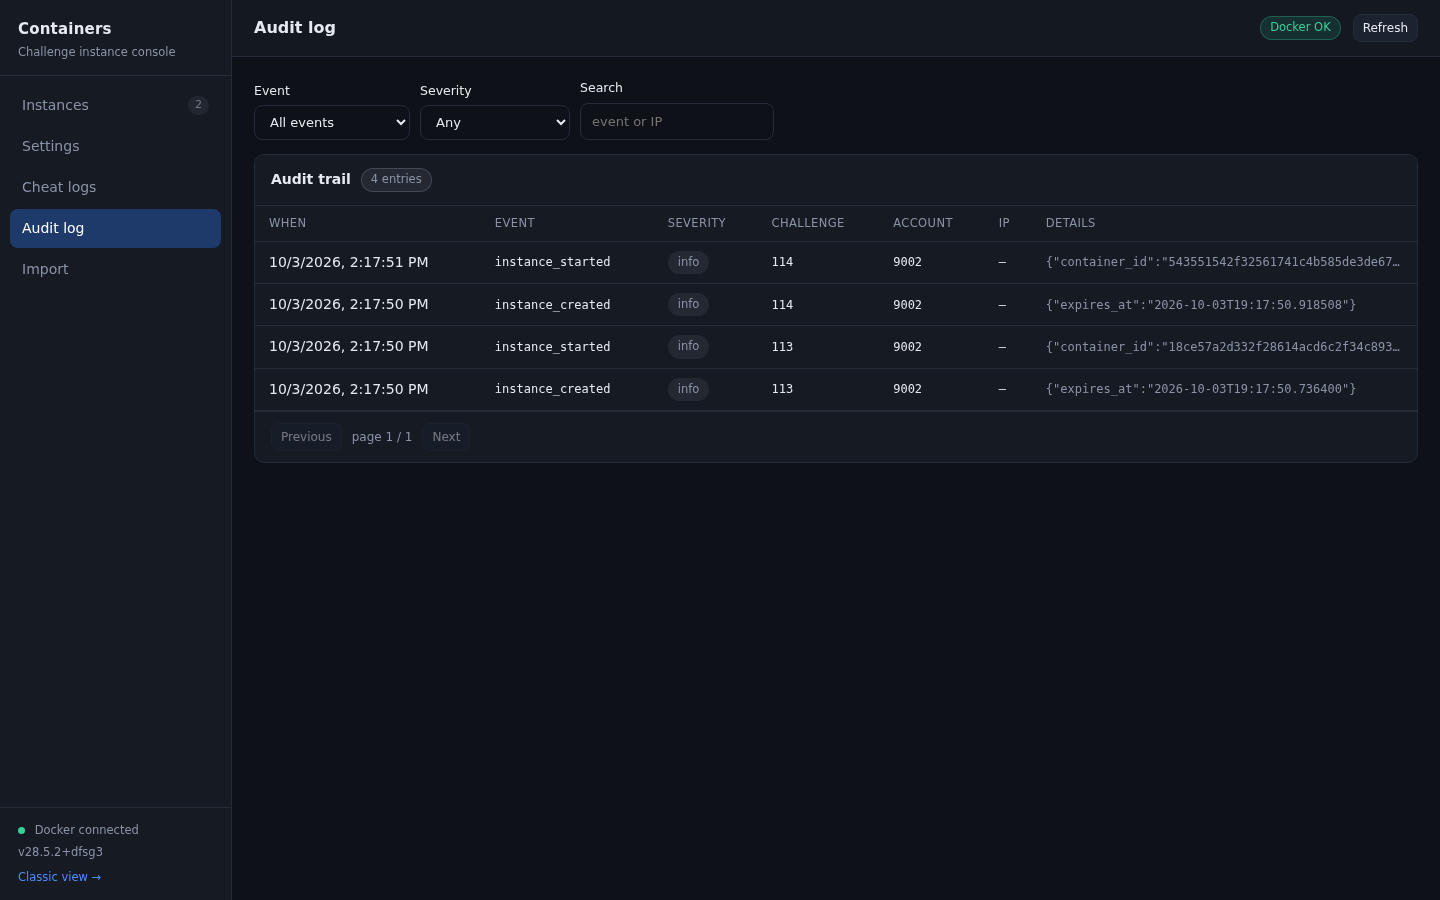Click the Containers console title
Viewport: 1440px width, 900px height.
coord(65,29)
